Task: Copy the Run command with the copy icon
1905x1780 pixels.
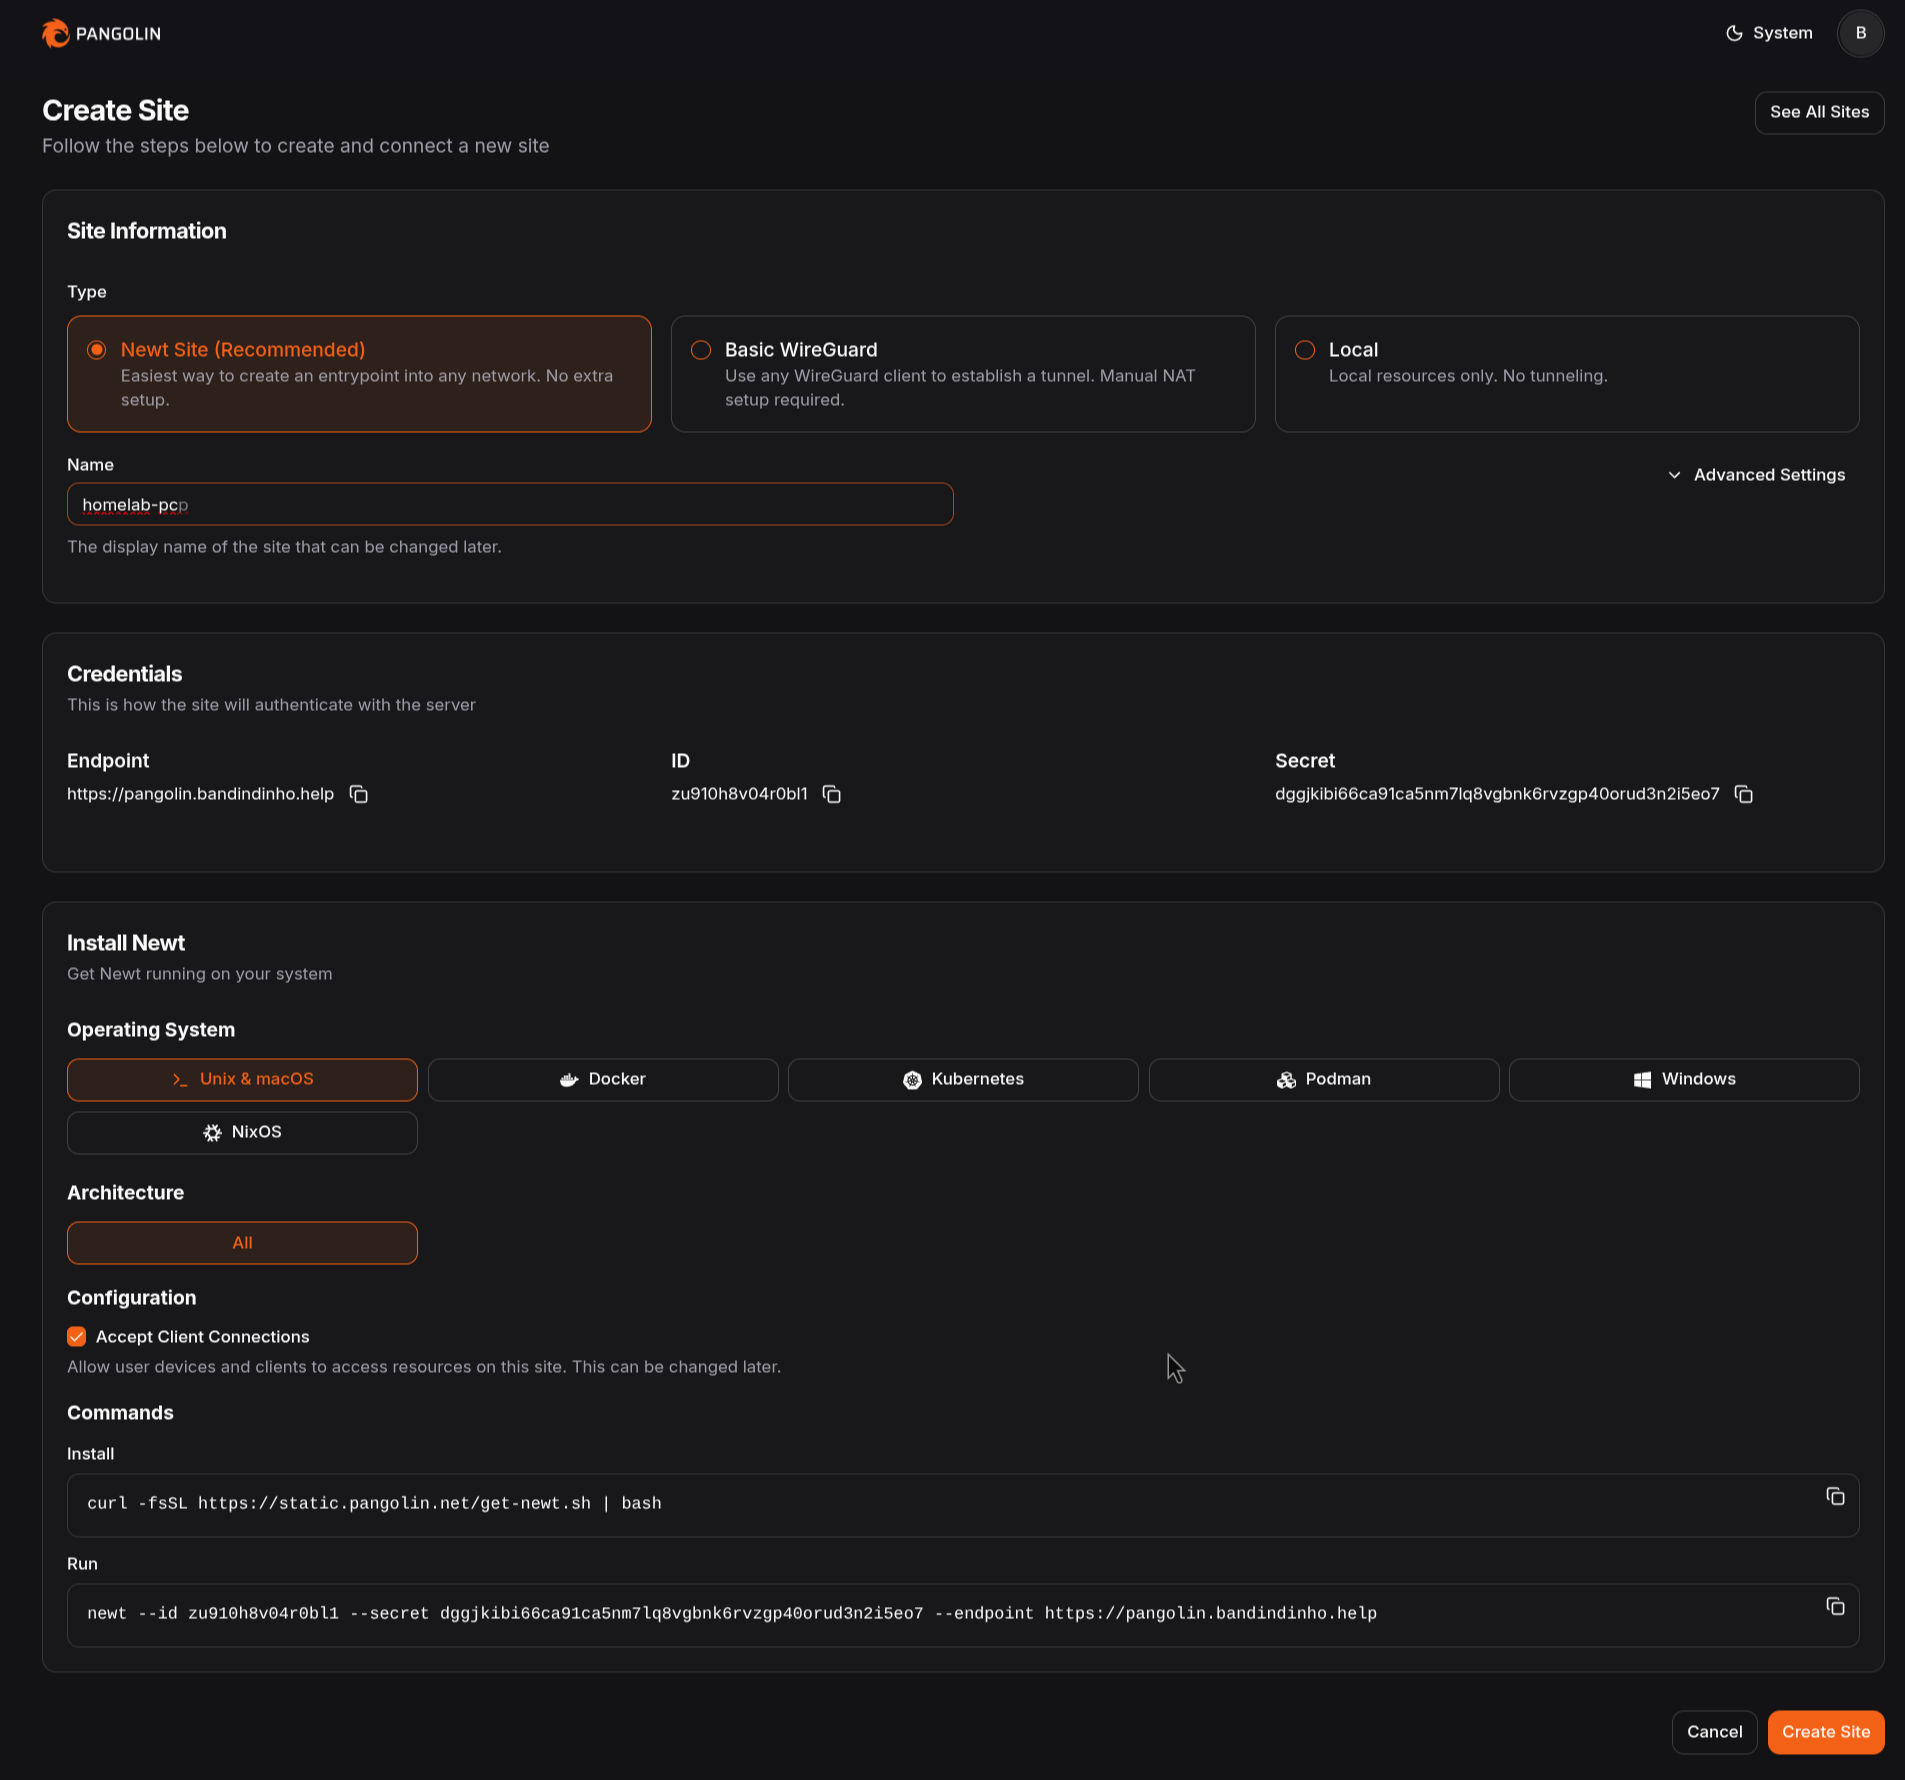Action: tap(1836, 1606)
